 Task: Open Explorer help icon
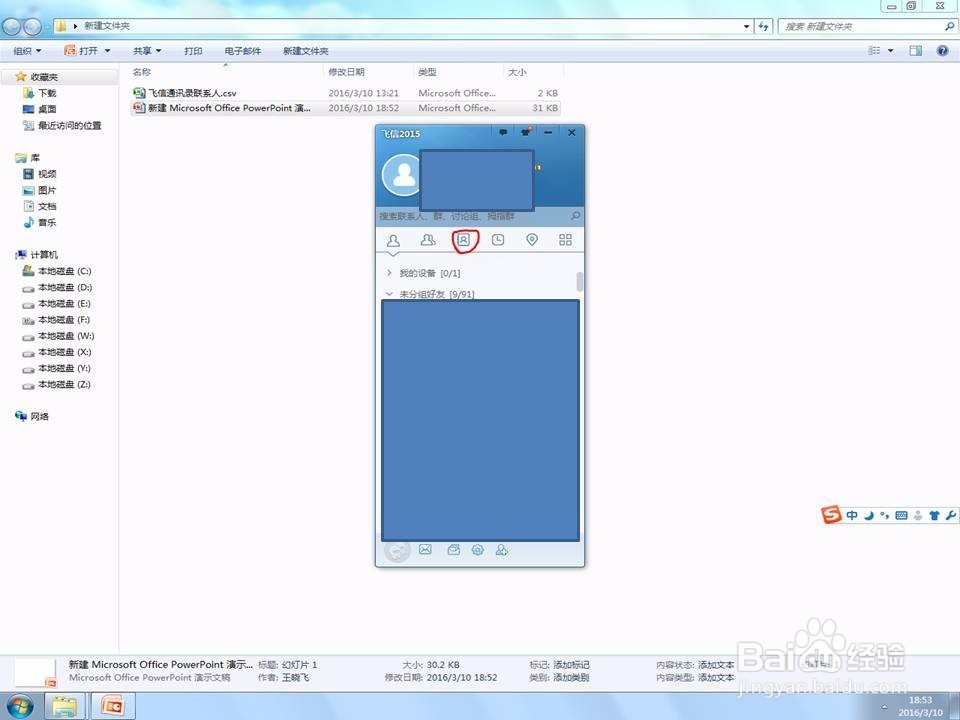942,51
